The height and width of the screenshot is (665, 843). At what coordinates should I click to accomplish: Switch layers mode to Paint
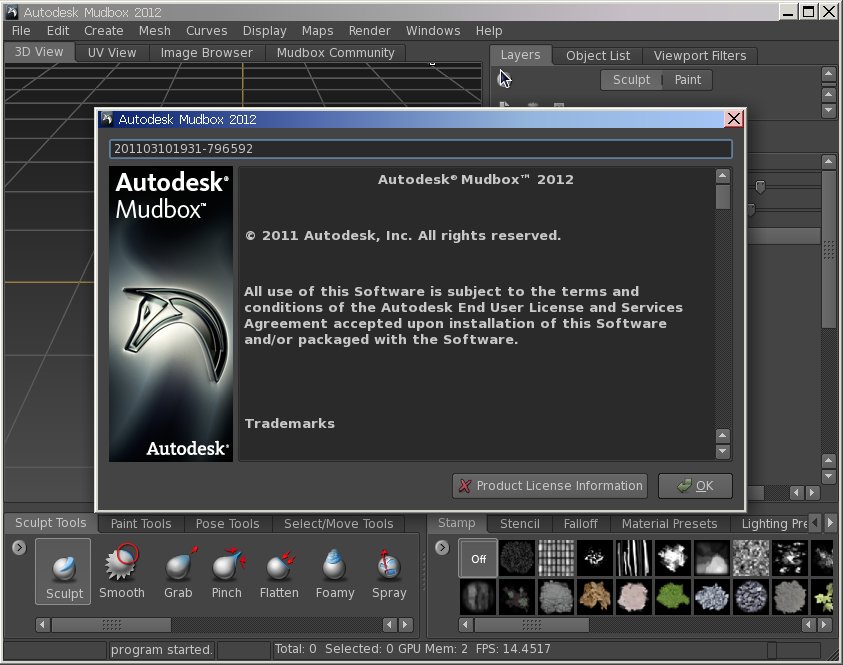(688, 80)
